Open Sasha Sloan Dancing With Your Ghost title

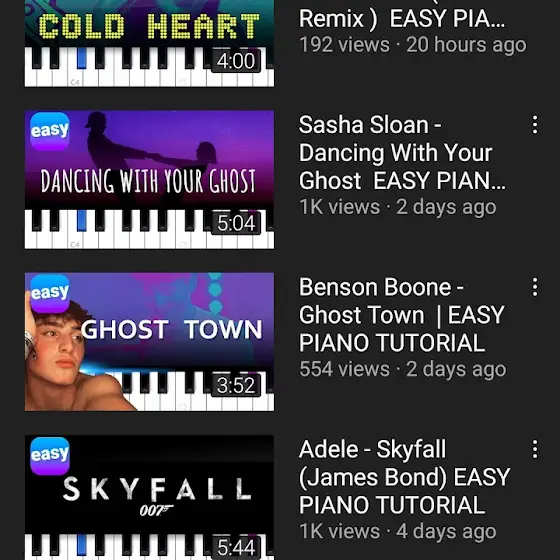(402, 152)
